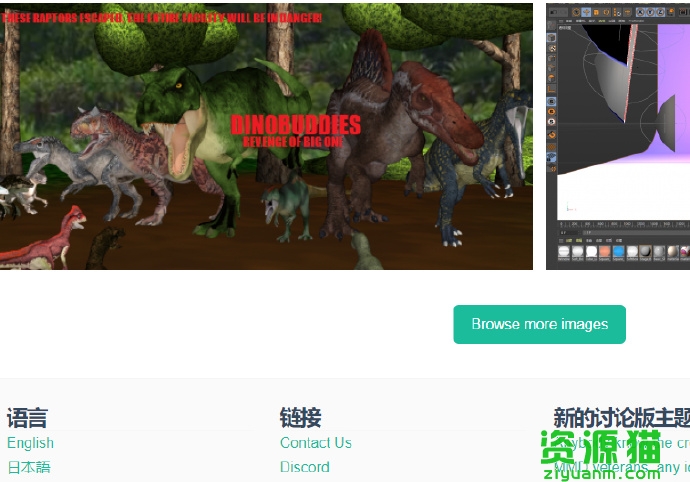Click the Browse more images button

(x=540, y=324)
